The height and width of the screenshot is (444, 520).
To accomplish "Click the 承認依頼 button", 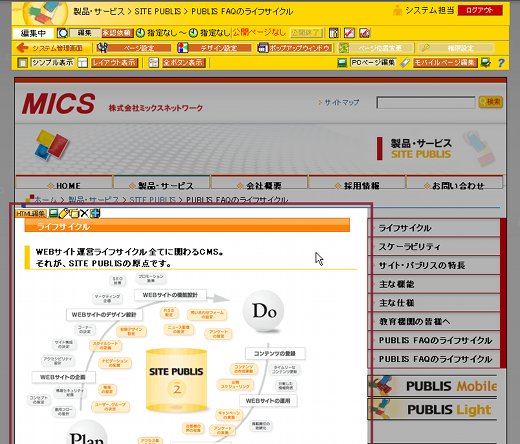I will coord(117,33).
